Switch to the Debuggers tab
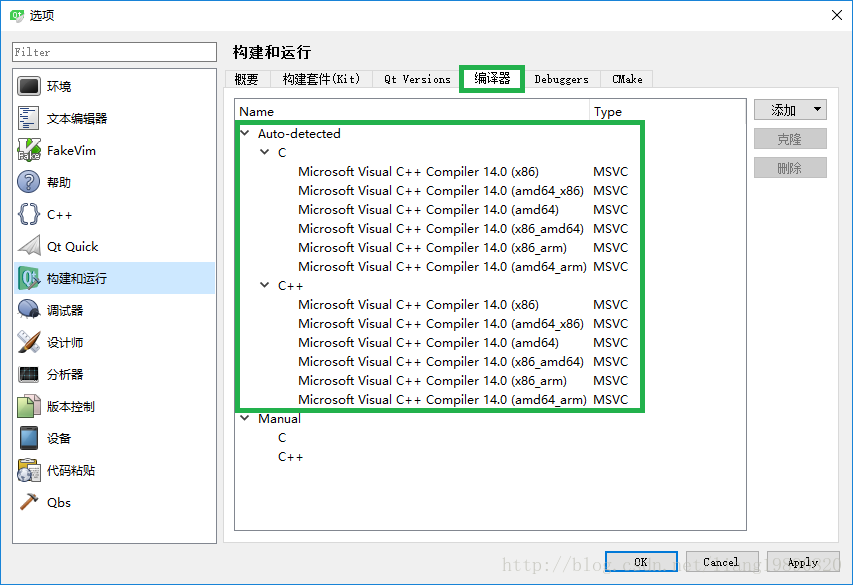The image size is (853, 585). pyautogui.click(x=561, y=79)
